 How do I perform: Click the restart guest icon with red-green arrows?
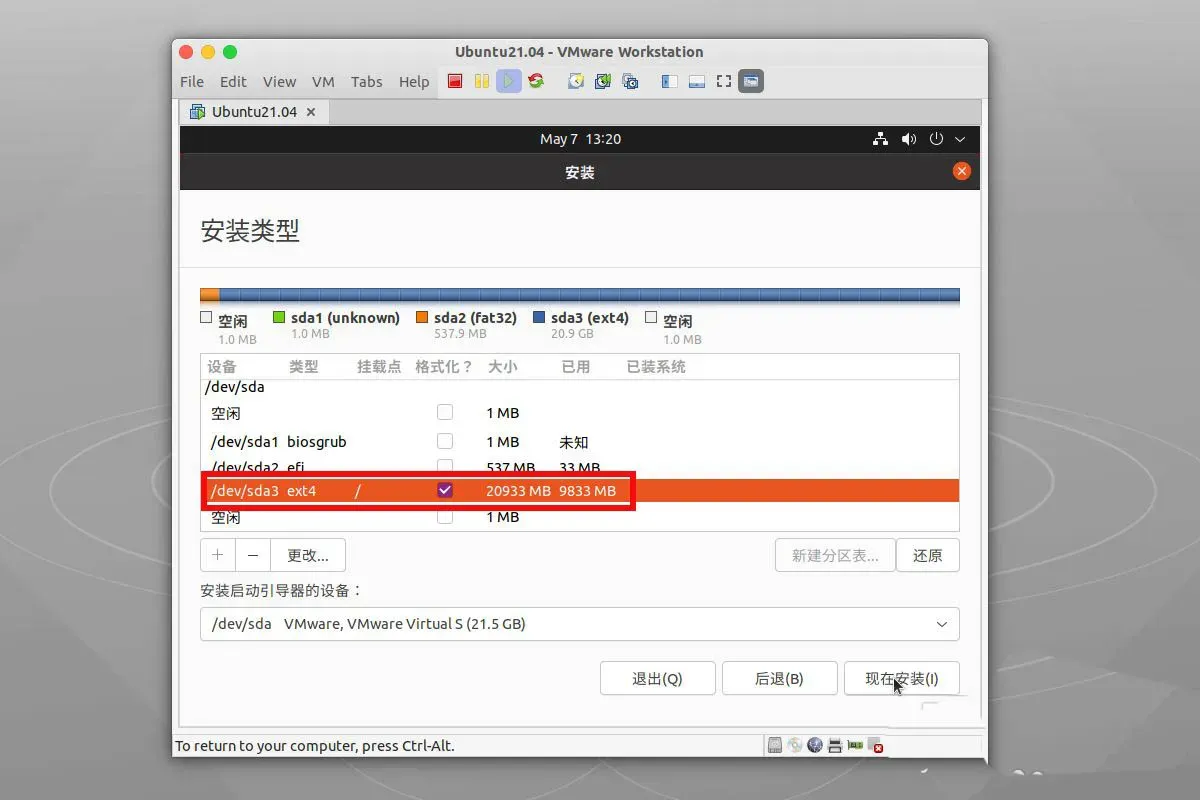pos(536,82)
